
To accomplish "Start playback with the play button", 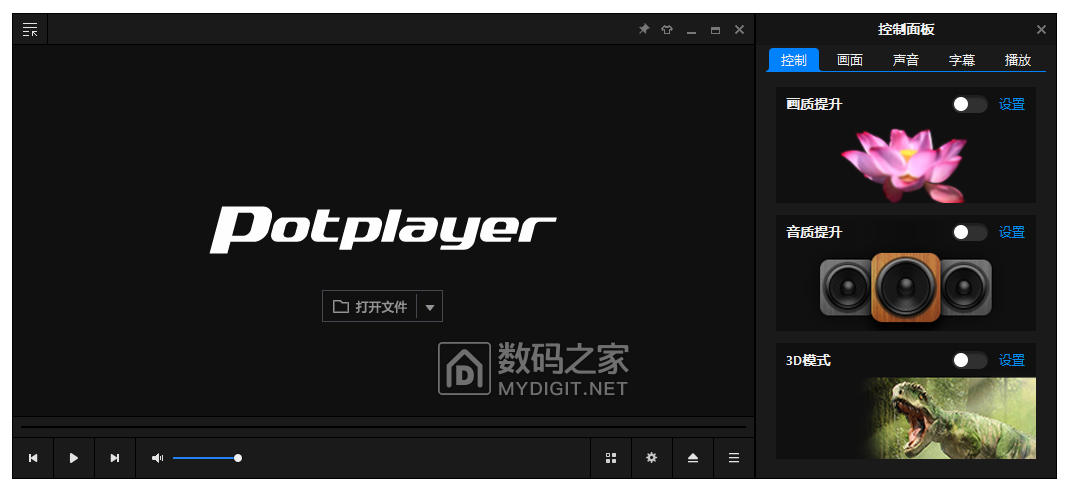I will [x=74, y=458].
